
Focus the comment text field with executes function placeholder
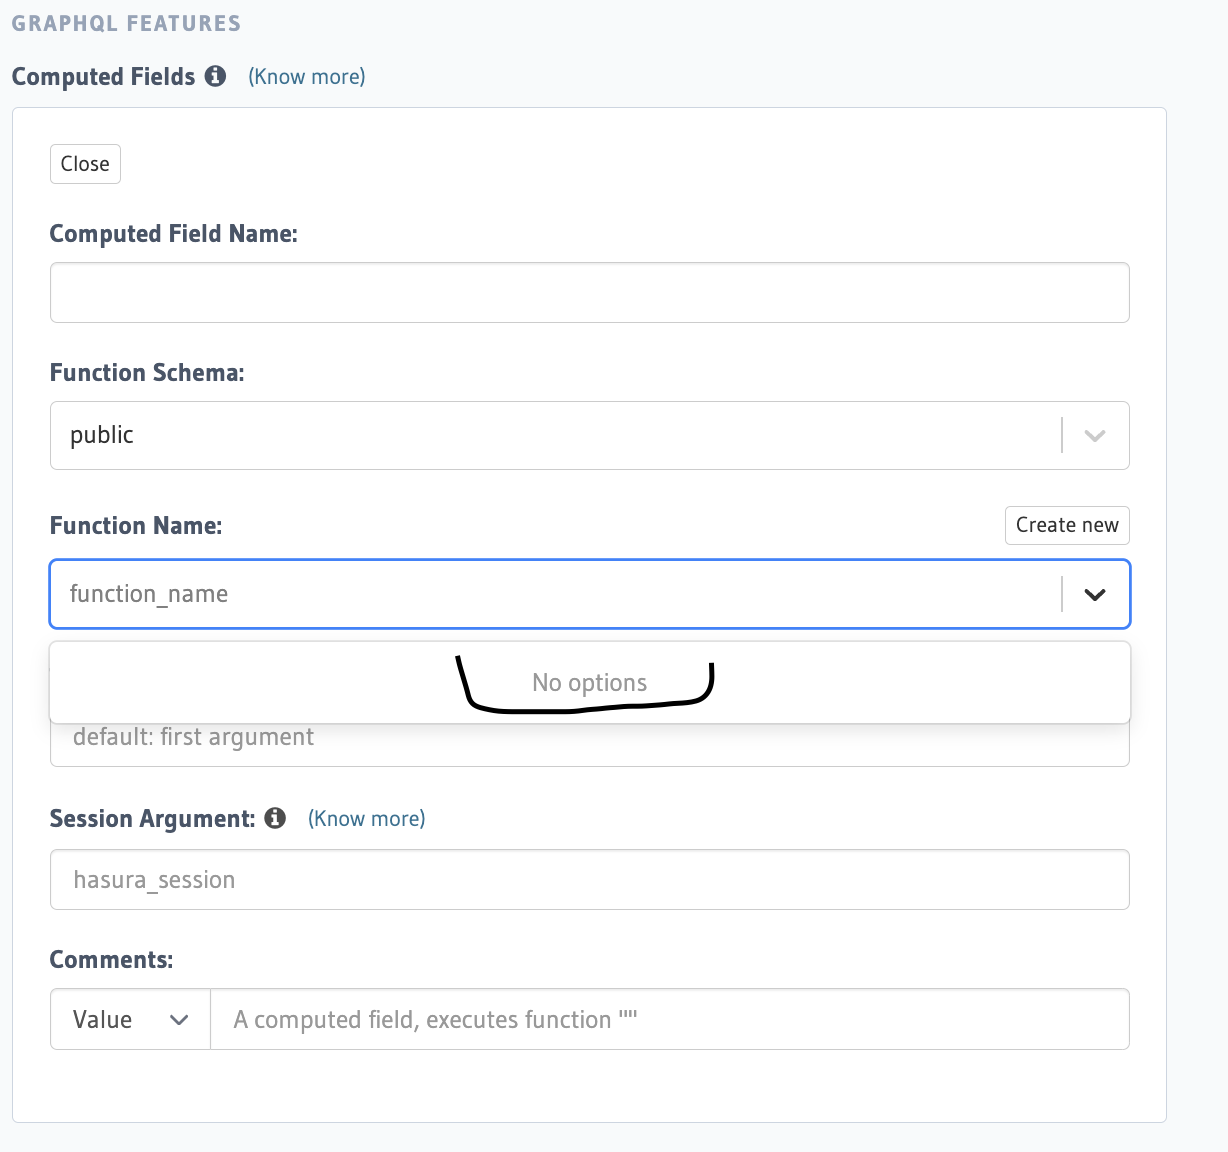tap(670, 1019)
